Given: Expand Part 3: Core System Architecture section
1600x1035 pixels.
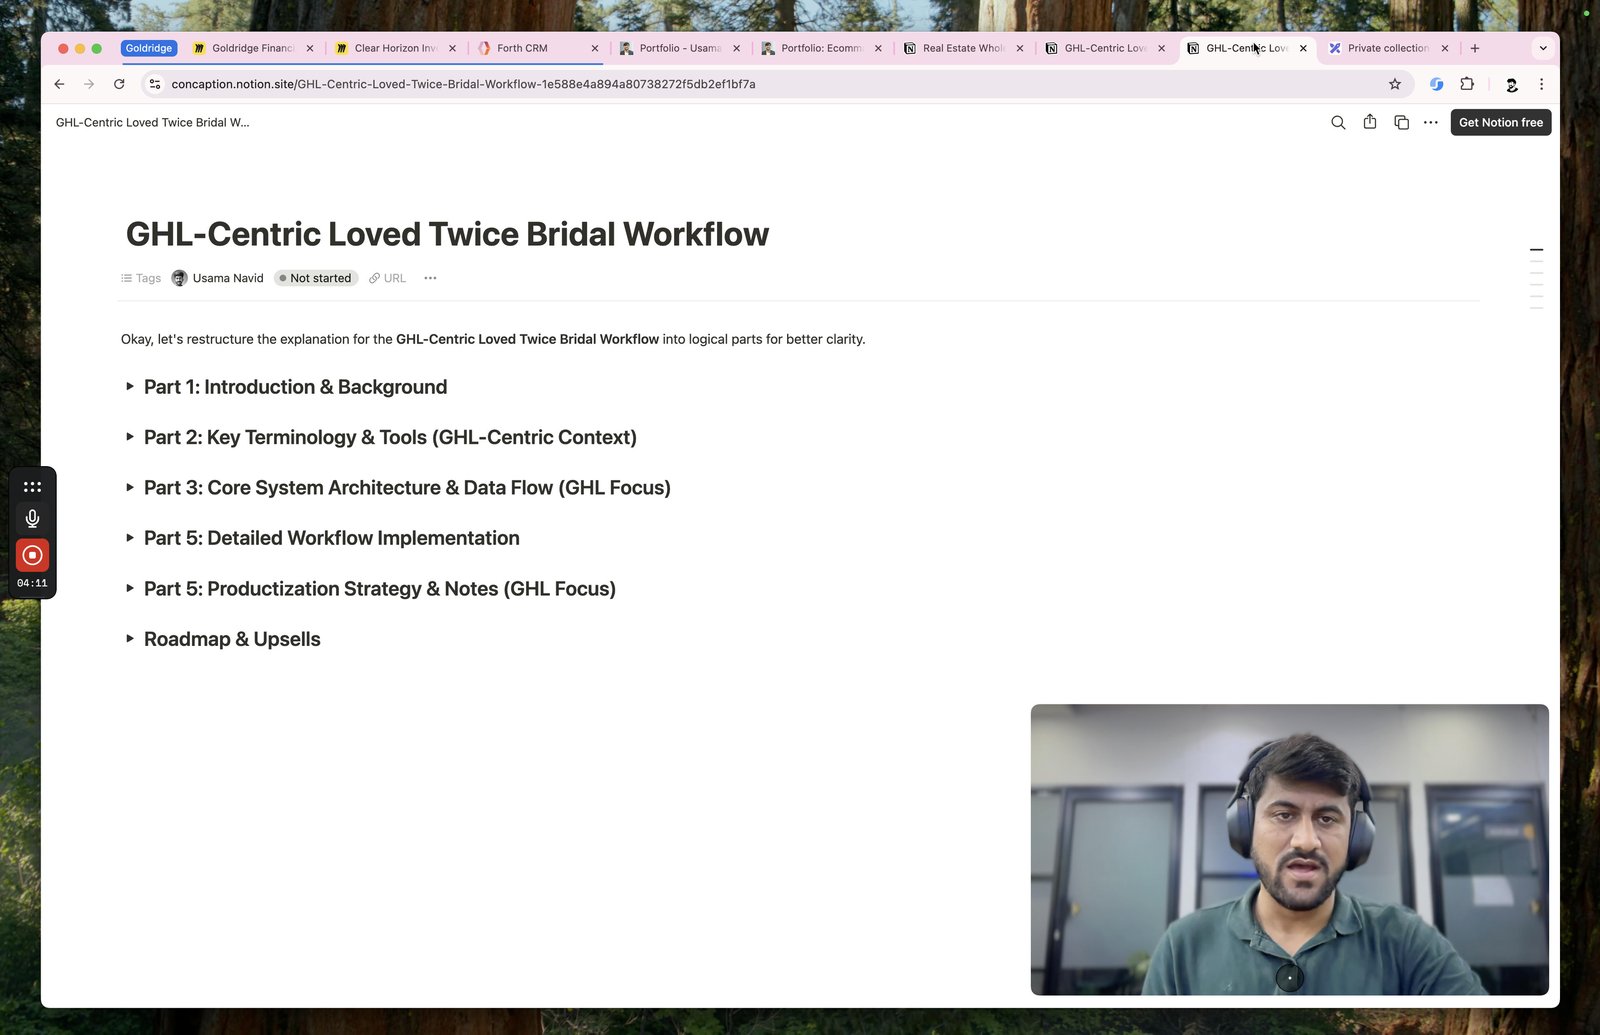Looking at the screenshot, I should coord(130,487).
